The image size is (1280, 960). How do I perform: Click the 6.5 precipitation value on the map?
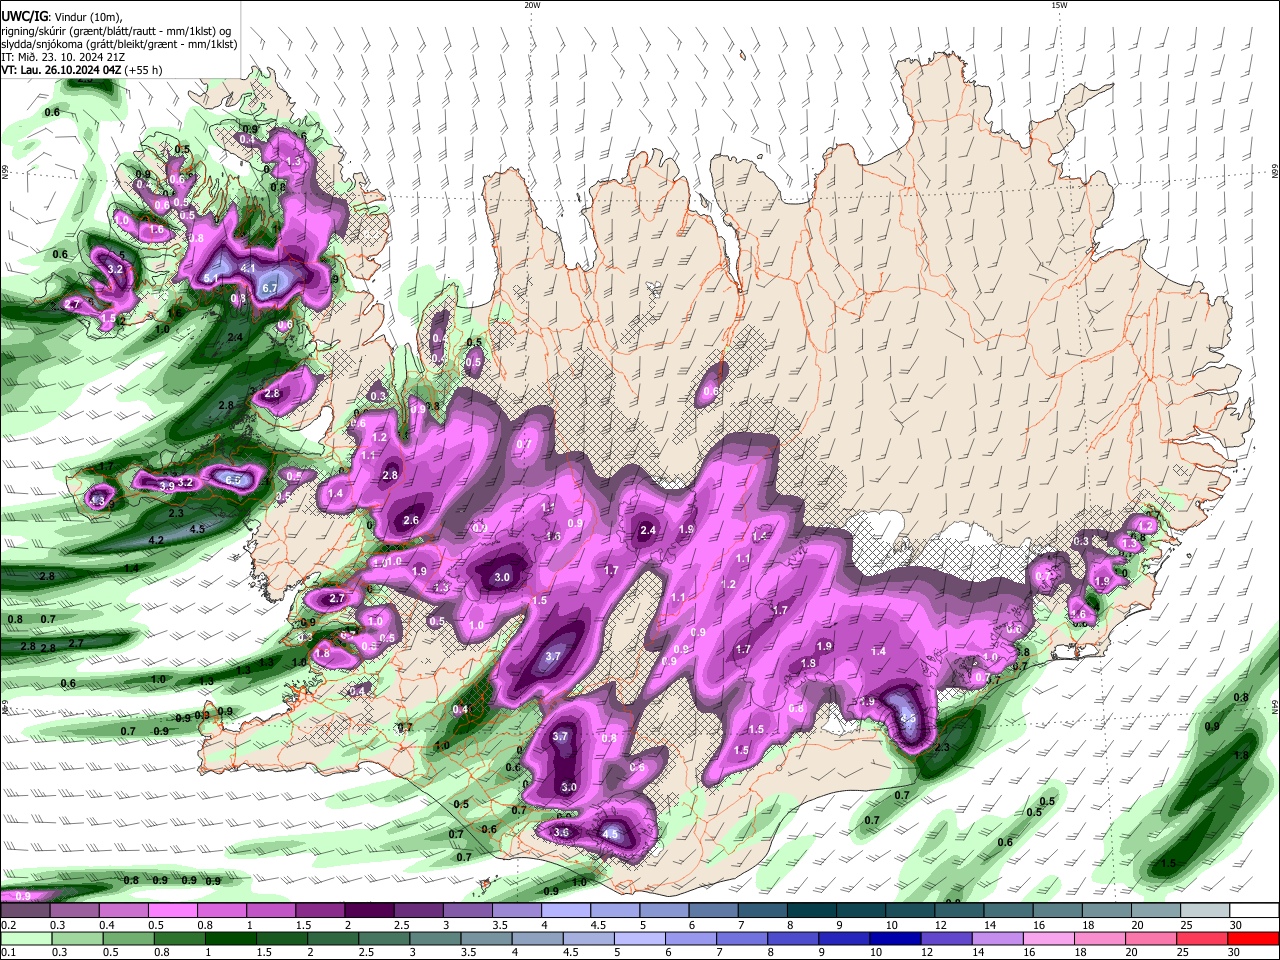[x=233, y=480]
